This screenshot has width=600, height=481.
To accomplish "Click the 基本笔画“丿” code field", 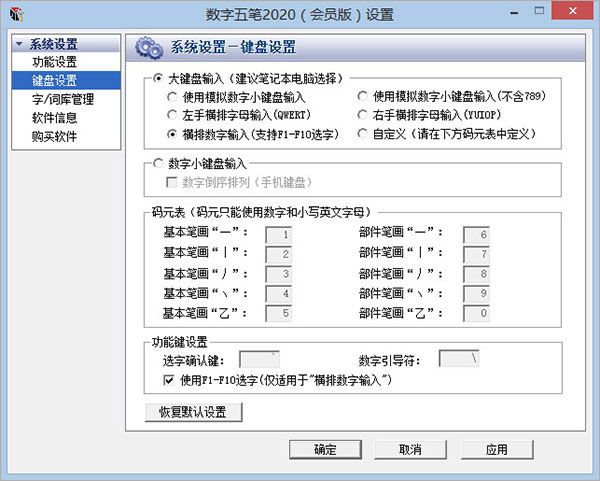I will (279, 274).
